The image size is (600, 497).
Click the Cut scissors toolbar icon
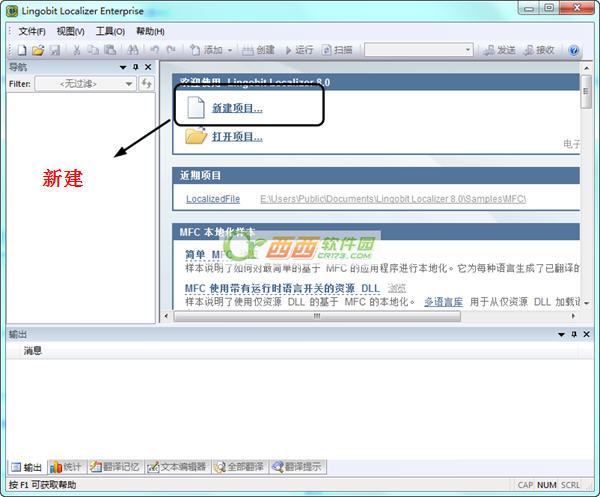click(x=77, y=50)
